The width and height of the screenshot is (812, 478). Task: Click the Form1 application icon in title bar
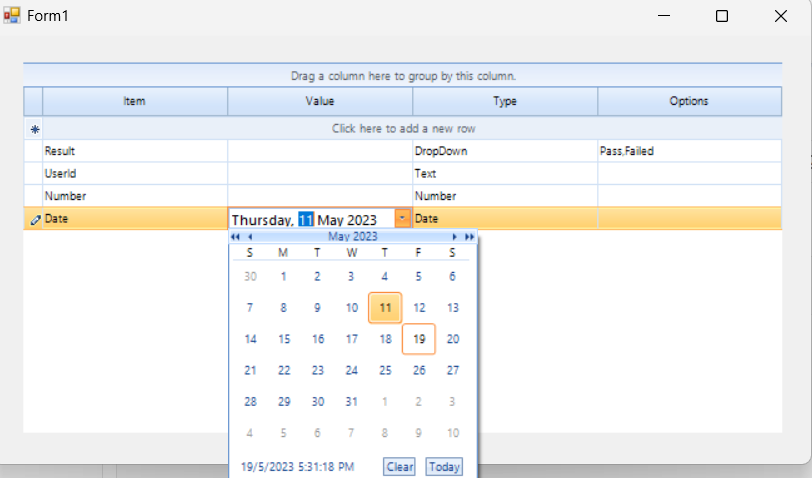12,16
